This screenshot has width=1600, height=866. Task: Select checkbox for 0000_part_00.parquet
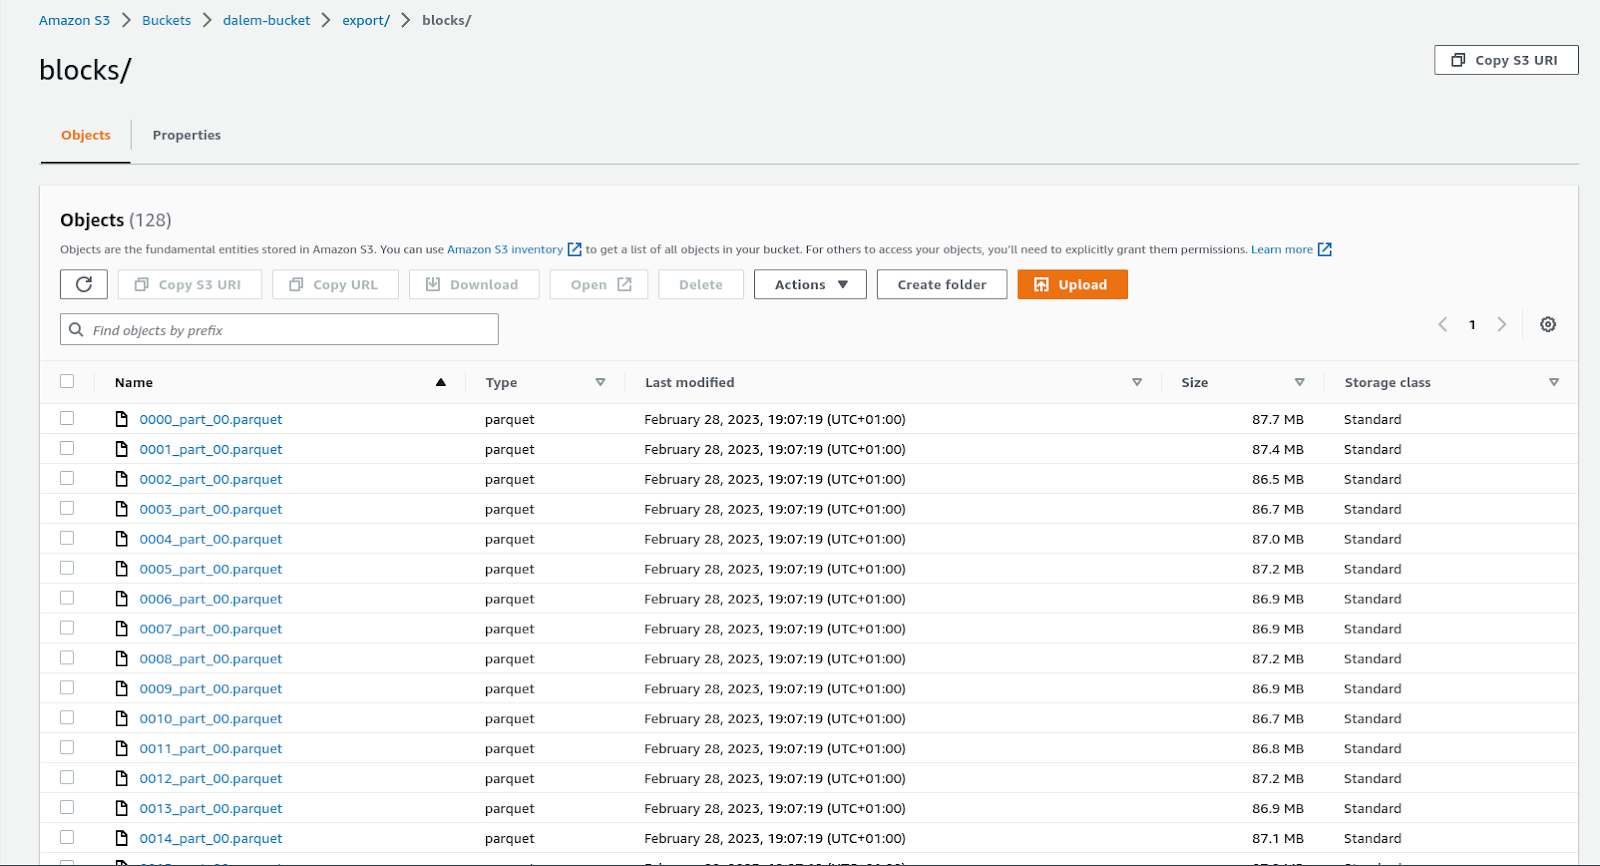pyautogui.click(x=67, y=419)
